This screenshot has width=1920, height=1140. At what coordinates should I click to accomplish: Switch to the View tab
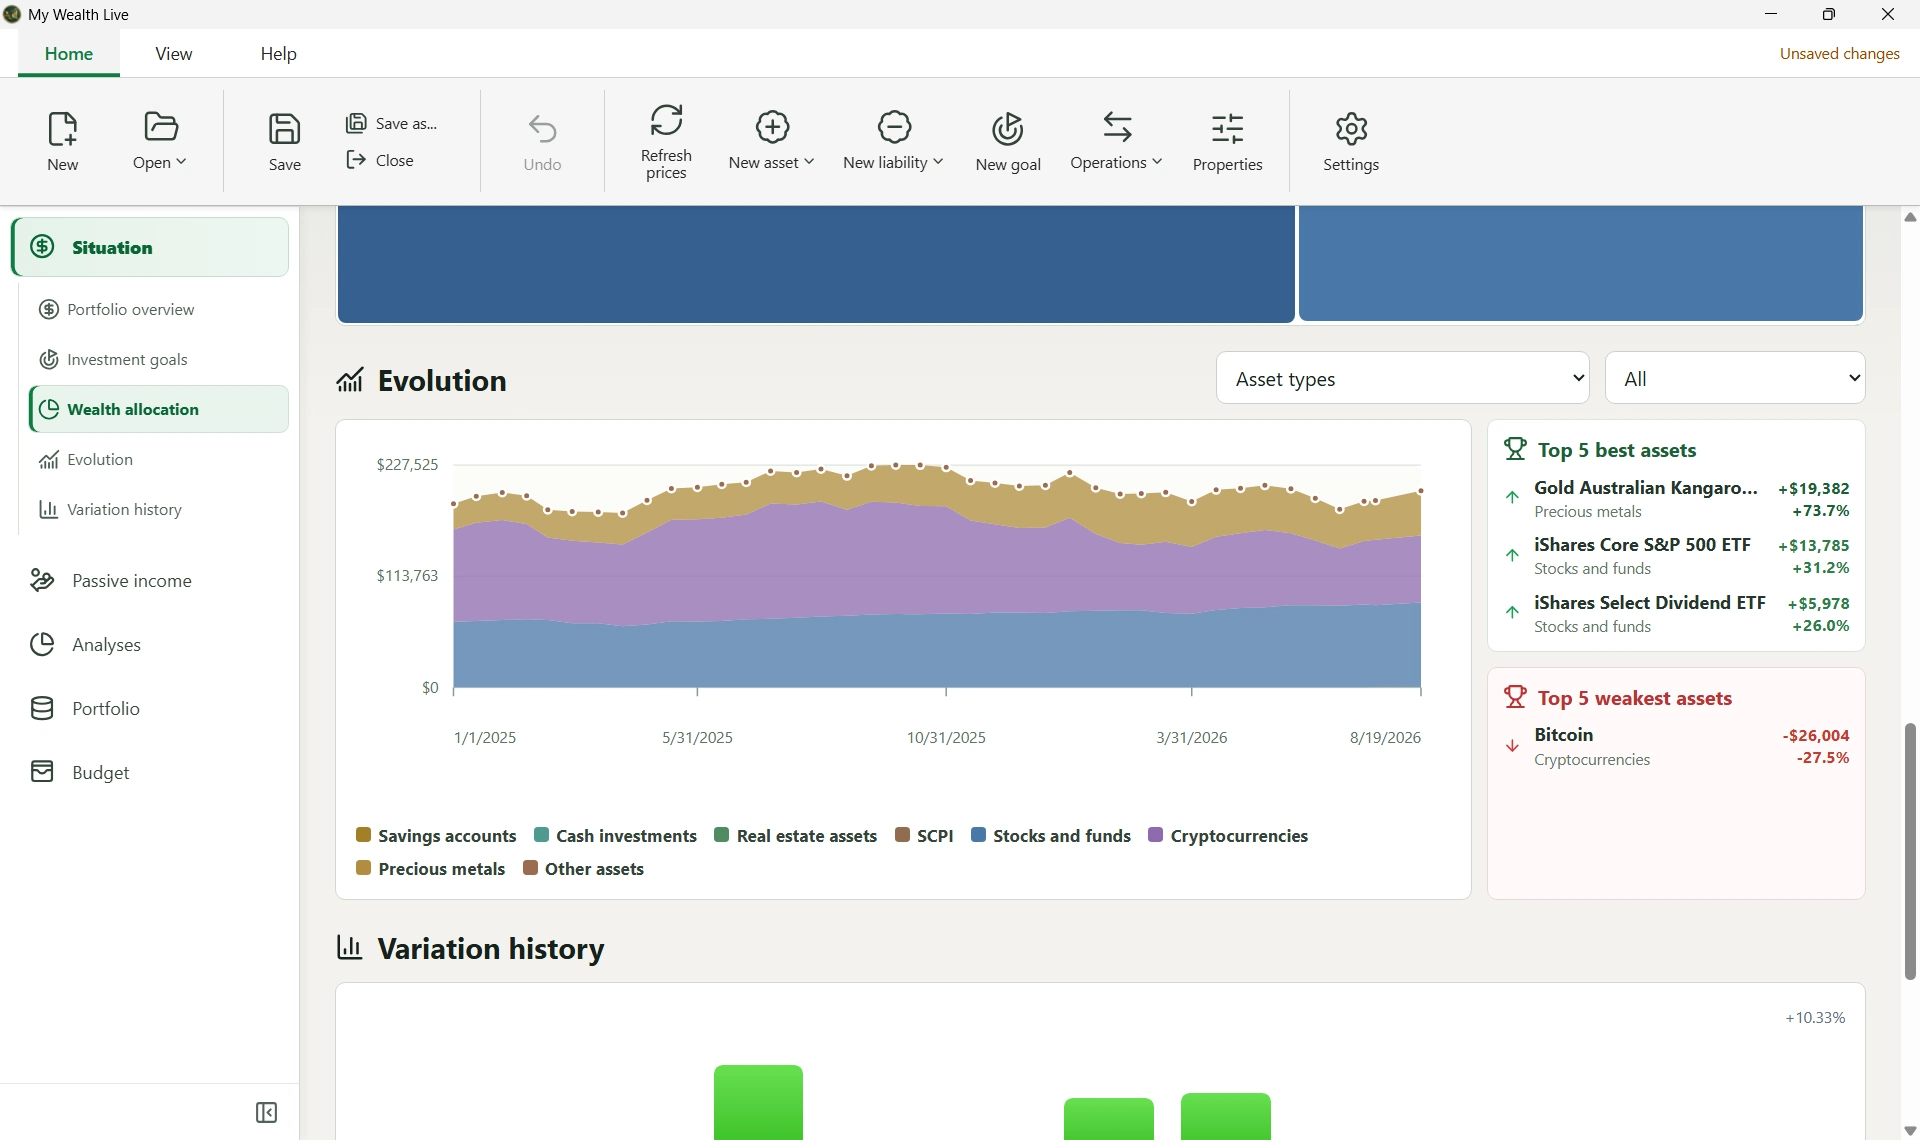[x=174, y=54]
